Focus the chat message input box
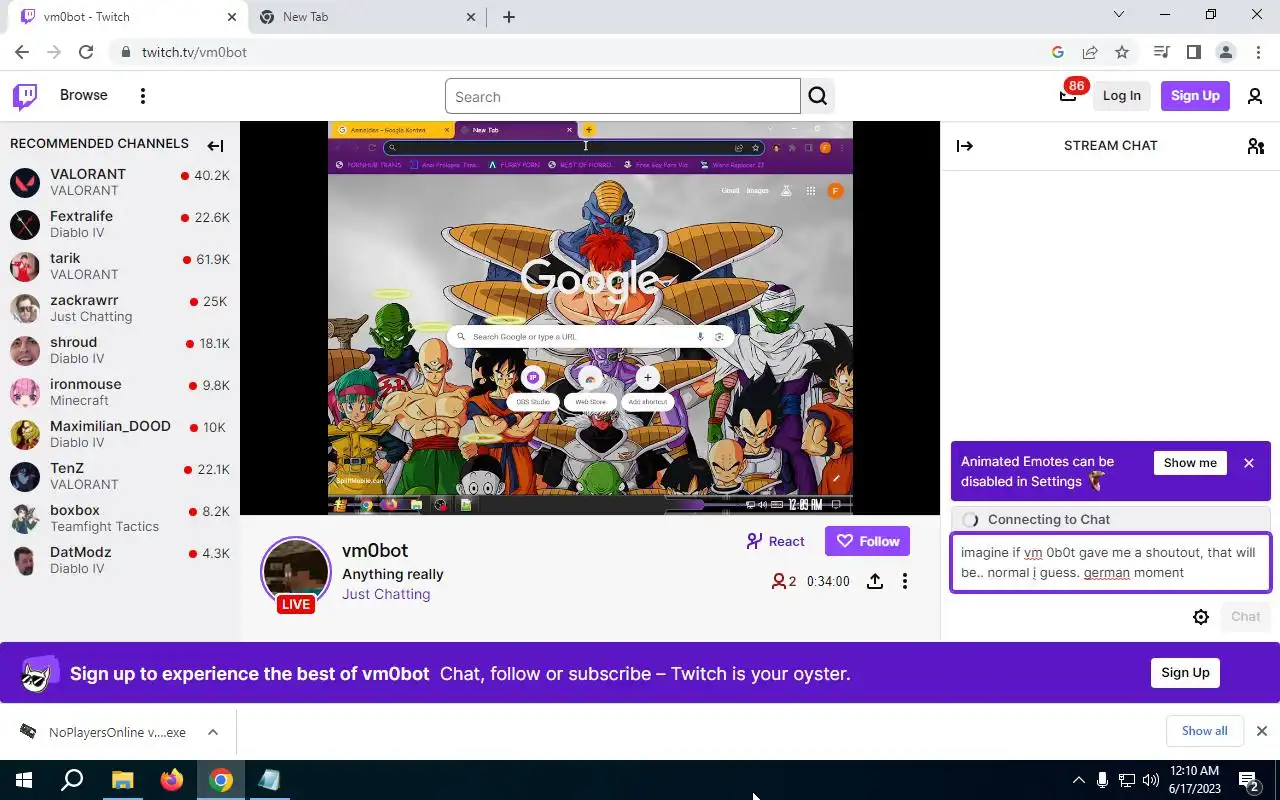Screen dimensions: 1280x800 click(x=1110, y=563)
